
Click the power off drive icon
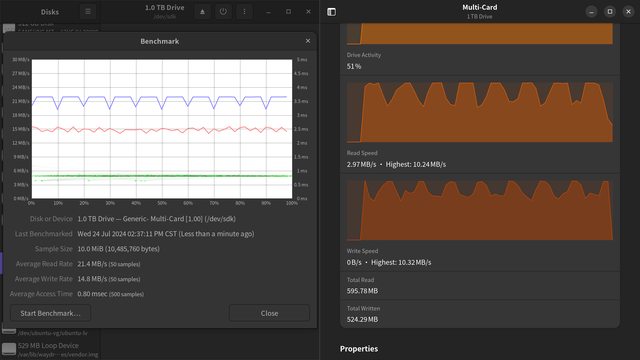click(223, 12)
